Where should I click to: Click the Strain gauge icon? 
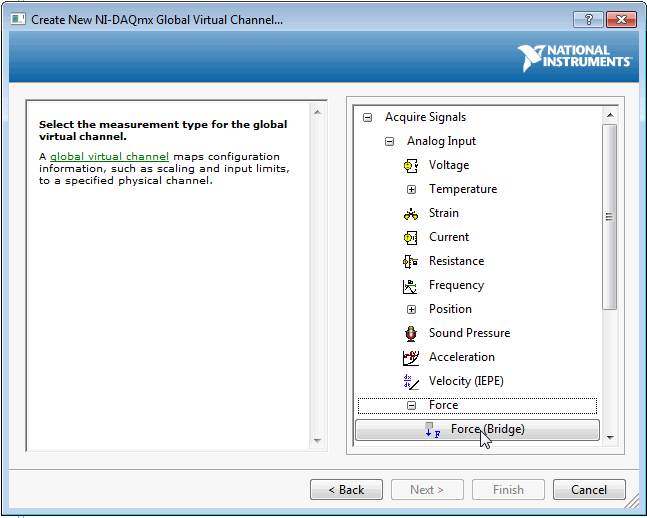(410, 213)
